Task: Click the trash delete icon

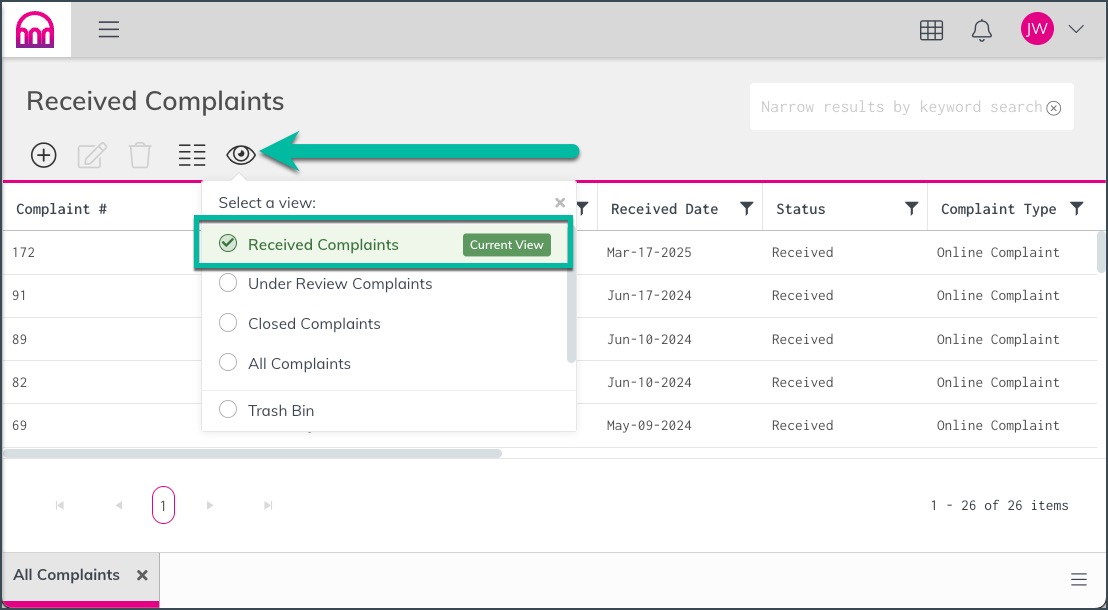Action: 140,155
